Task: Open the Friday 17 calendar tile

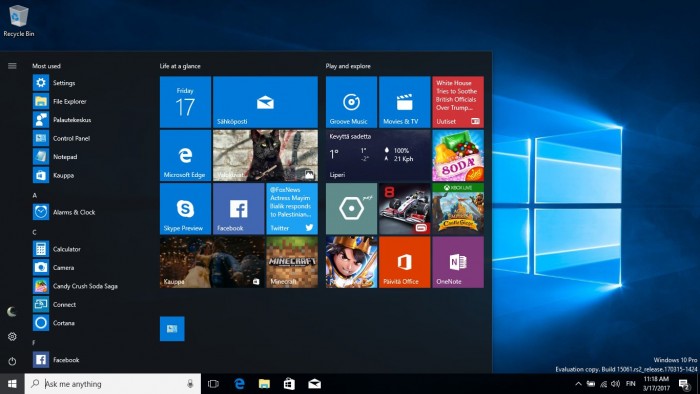Action: point(185,102)
